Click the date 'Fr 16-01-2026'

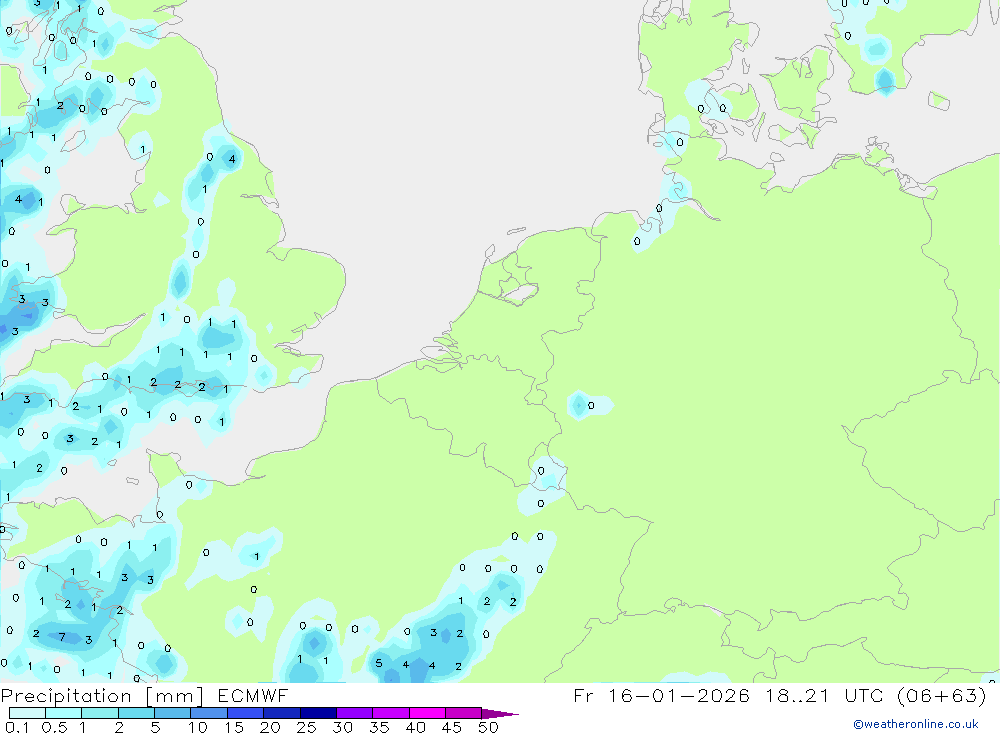click(661, 696)
